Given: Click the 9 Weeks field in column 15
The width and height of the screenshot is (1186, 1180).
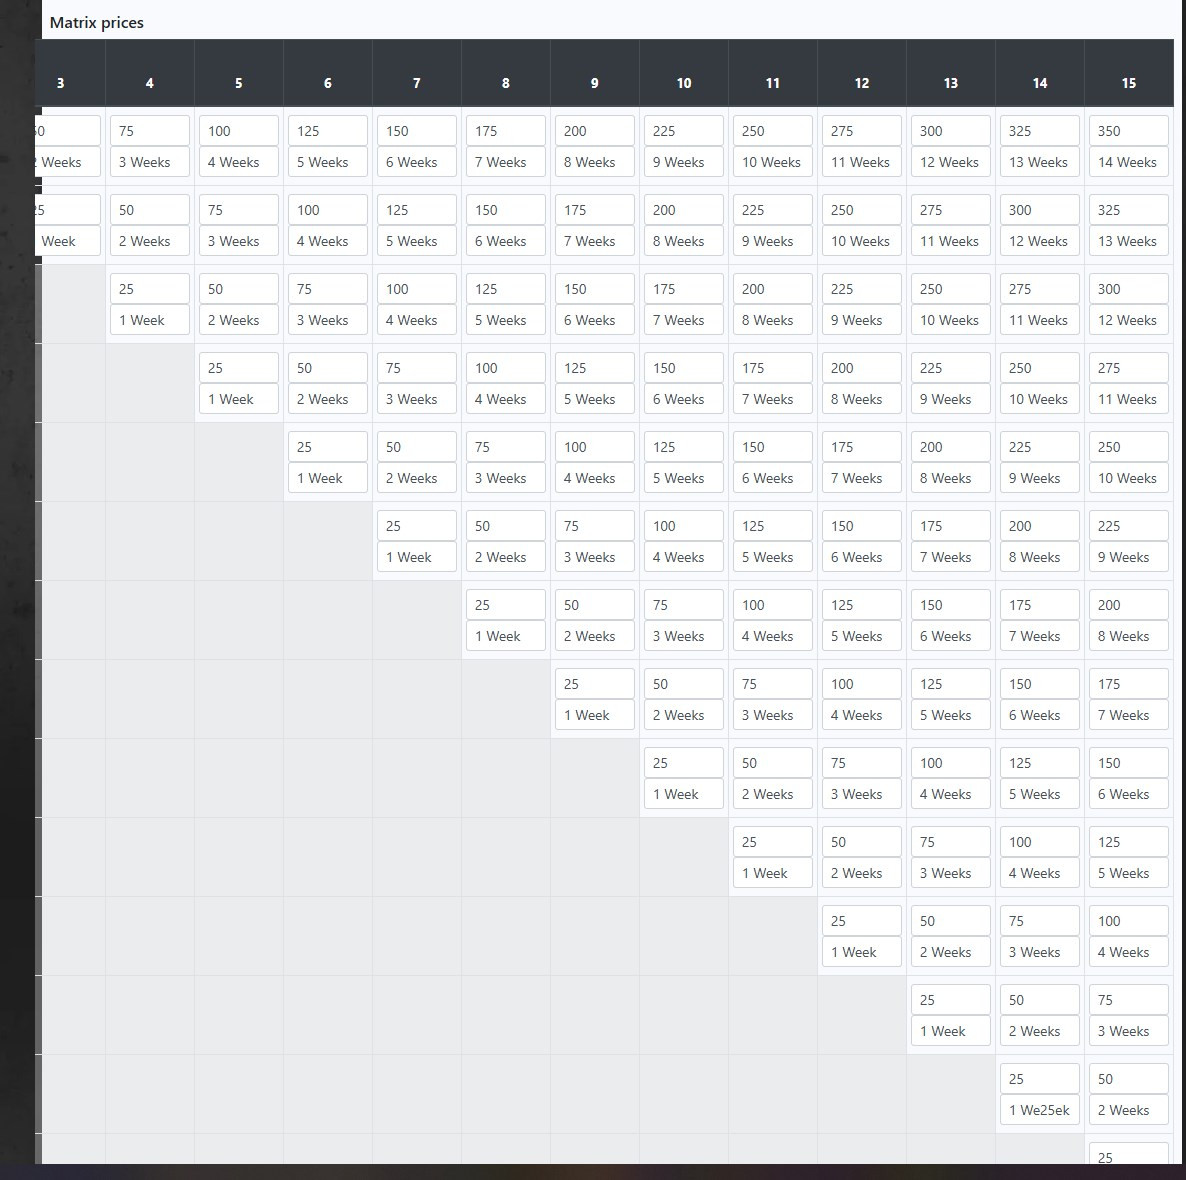Looking at the screenshot, I should [x=1129, y=557].
